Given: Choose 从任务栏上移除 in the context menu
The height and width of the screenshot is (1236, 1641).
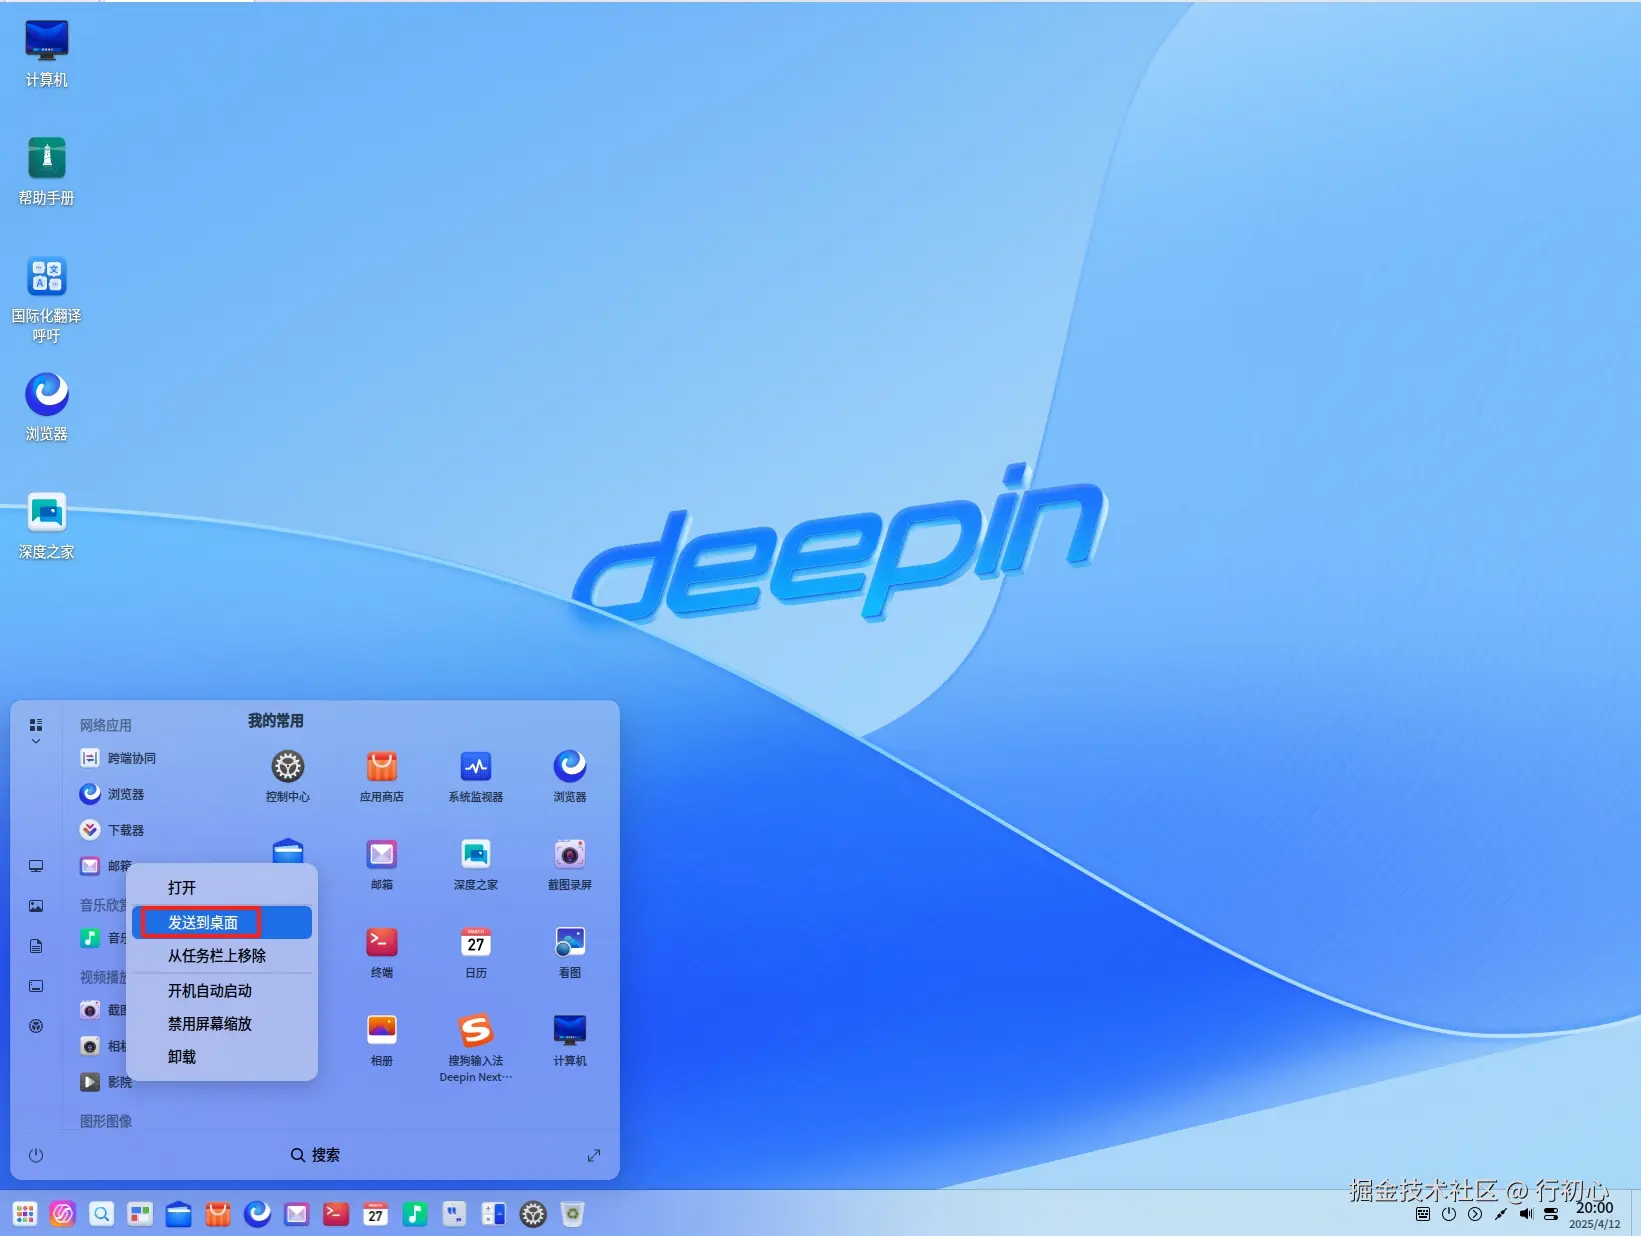Looking at the screenshot, I should point(222,956).
